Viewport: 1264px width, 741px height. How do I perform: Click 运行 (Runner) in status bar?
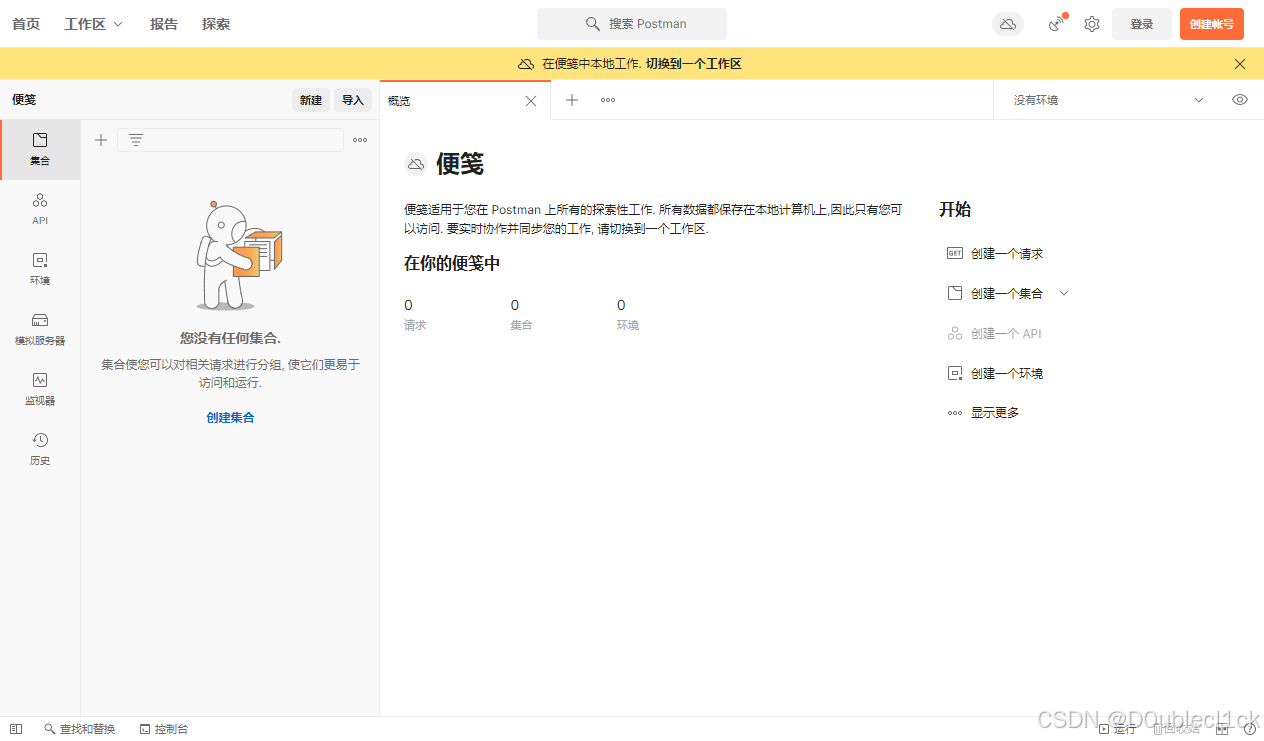pyautogui.click(x=1117, y=729)
